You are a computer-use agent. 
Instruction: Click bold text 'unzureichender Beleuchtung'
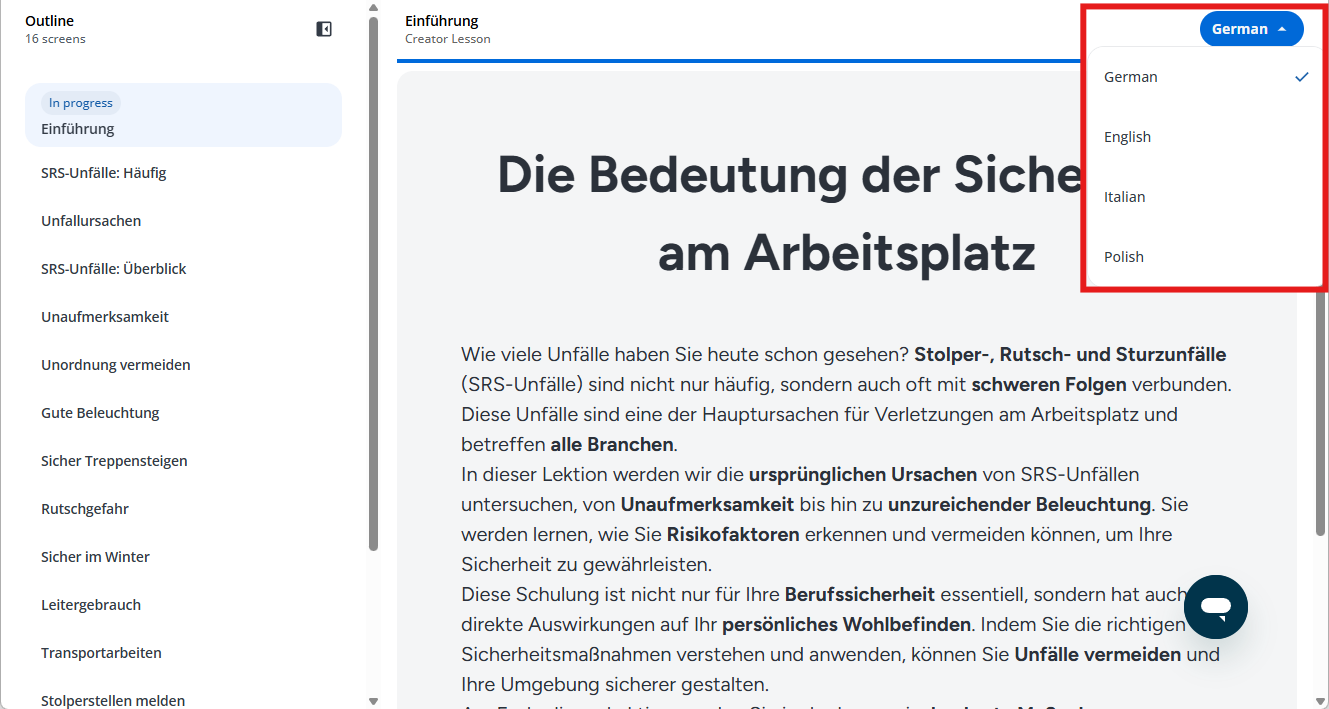tap(1019, 504)
